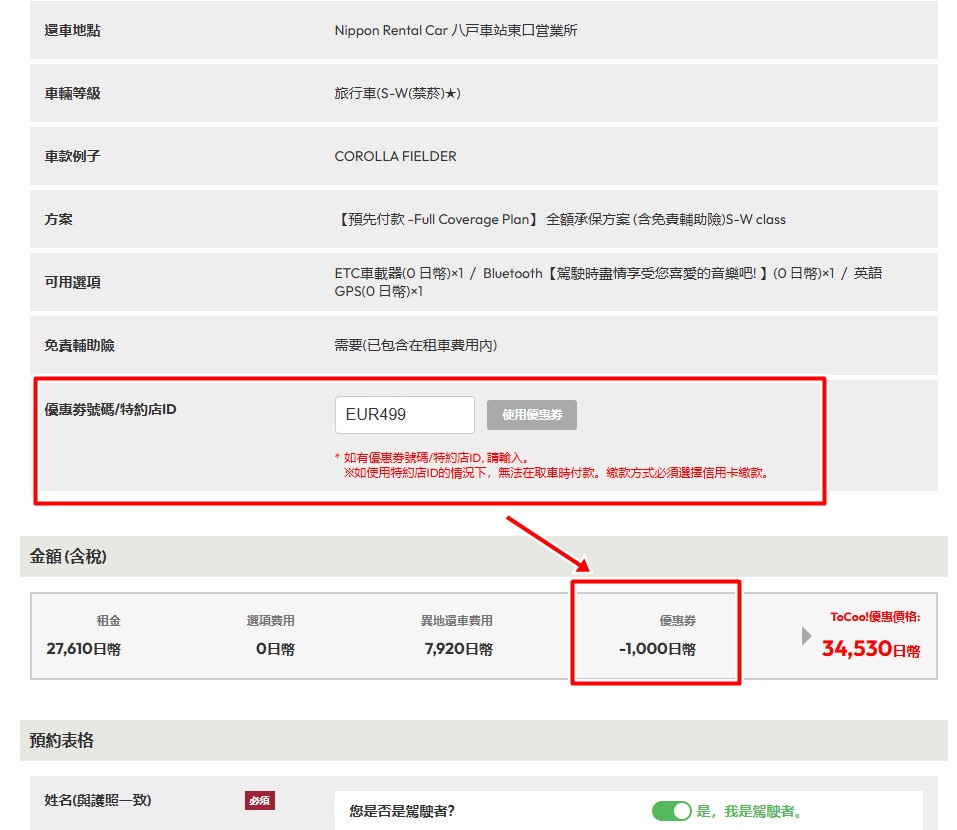Image resolution: width=957 pixels, height=830 pixels.
Task: Click the coupon code input field containing EUR499
Action: tap(404, 415)
